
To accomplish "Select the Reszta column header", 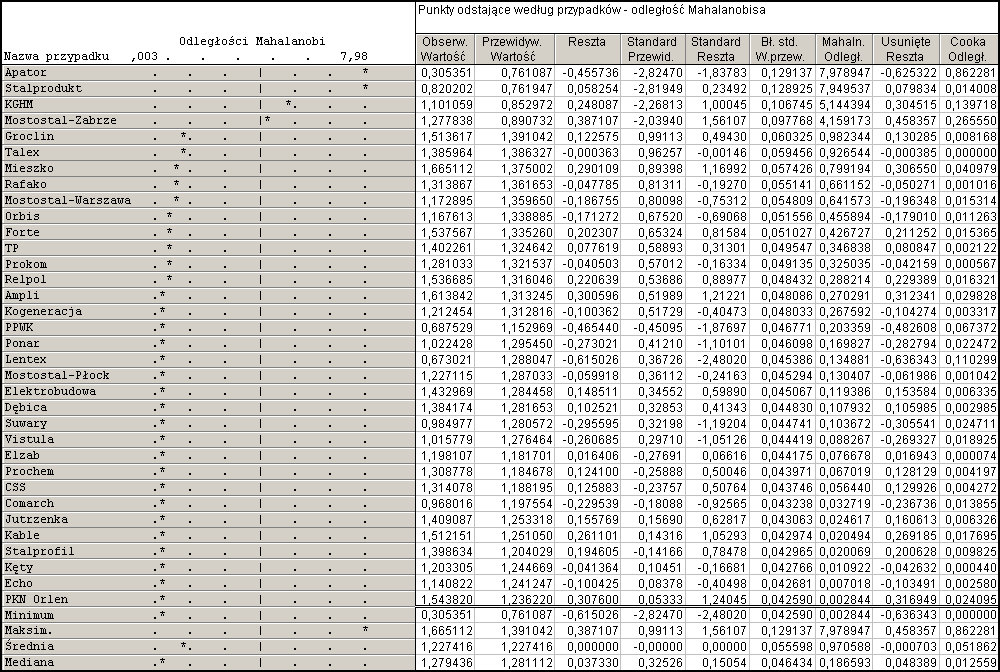I will (x=587, y=49).
